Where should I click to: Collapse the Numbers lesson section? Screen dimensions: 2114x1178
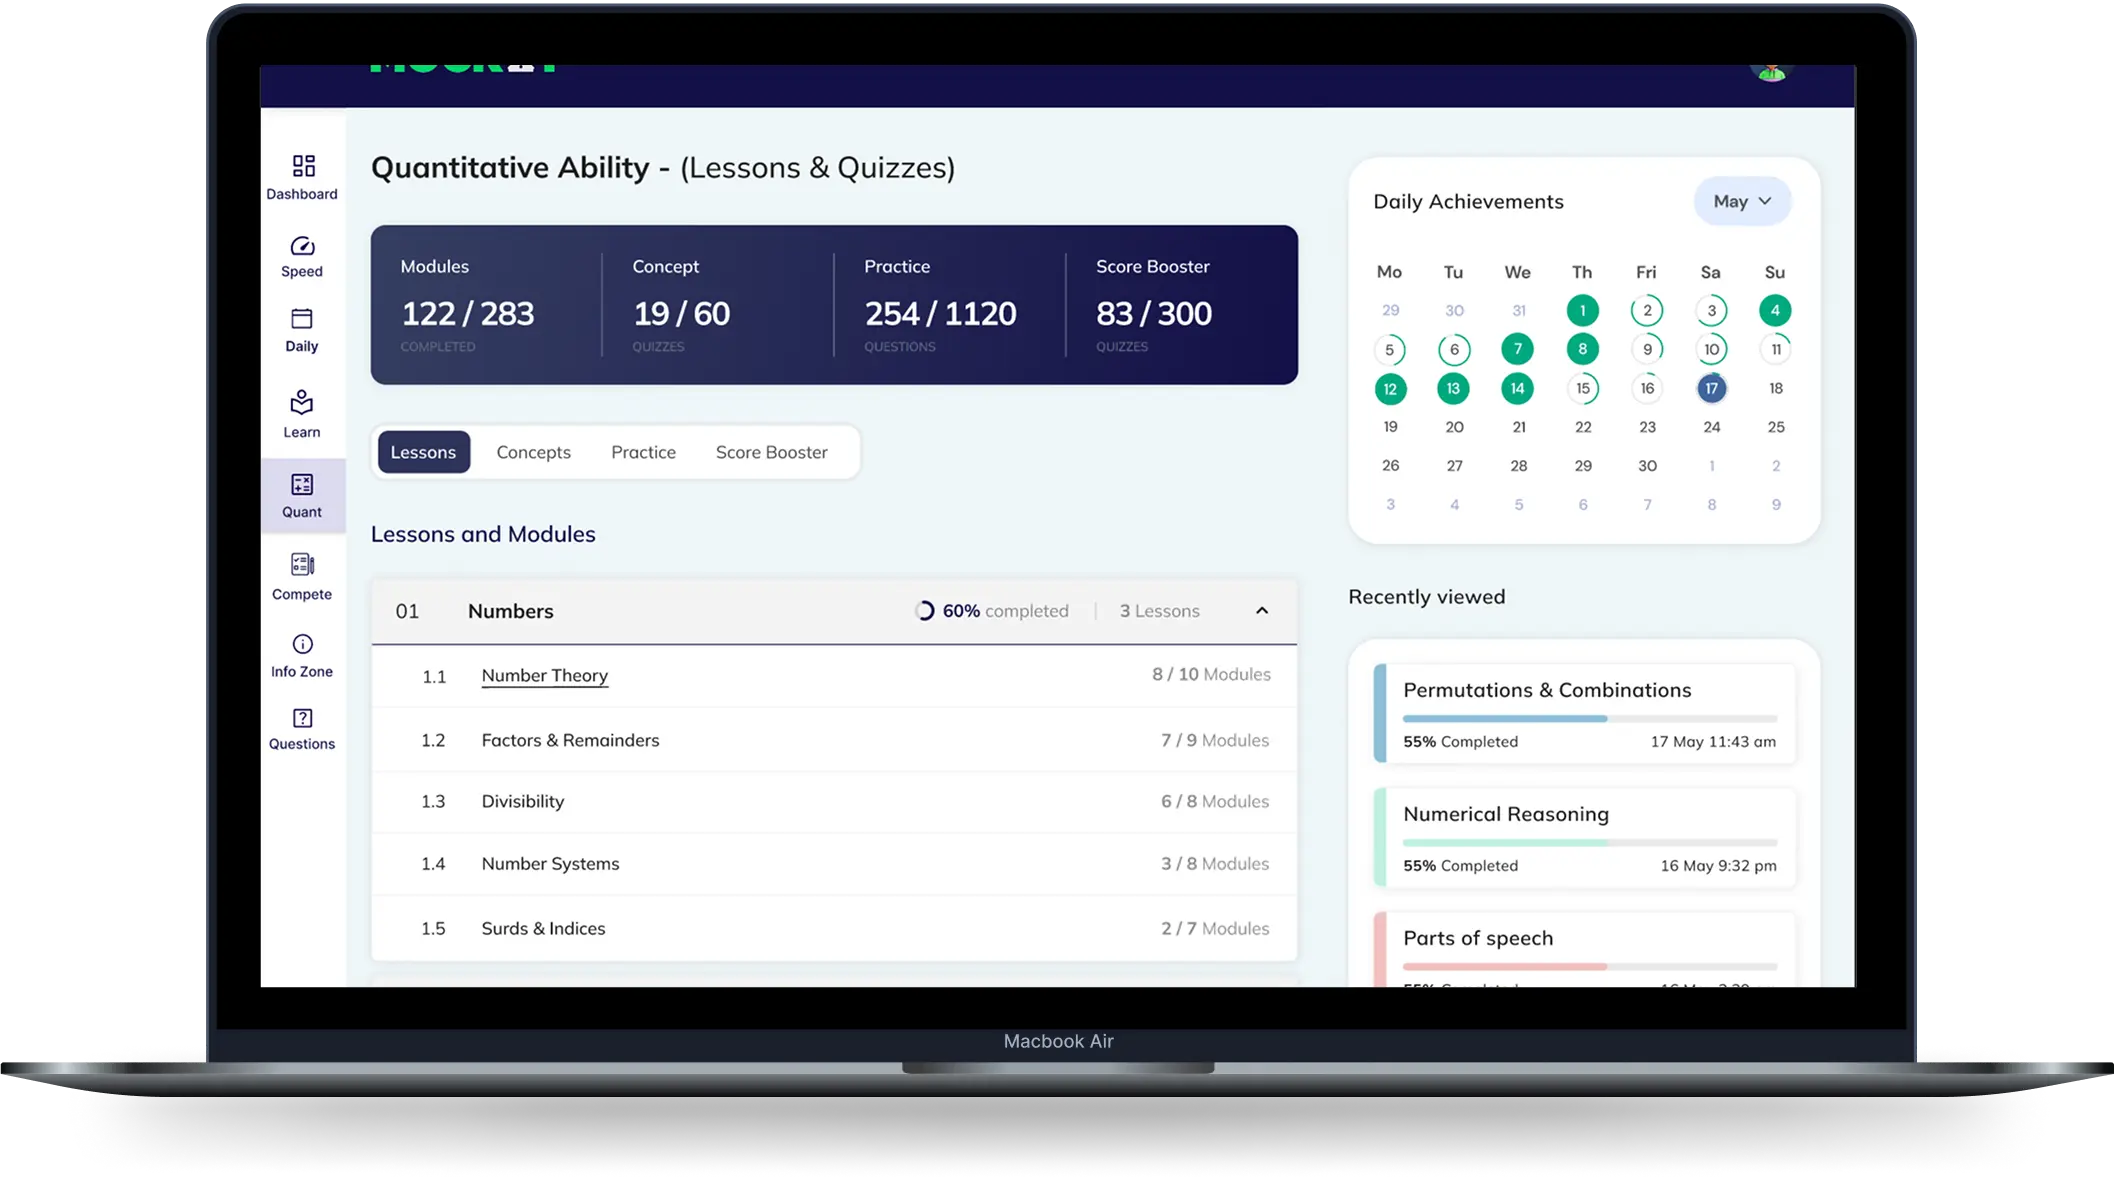pyautogui.click(x=1261, y=611)
